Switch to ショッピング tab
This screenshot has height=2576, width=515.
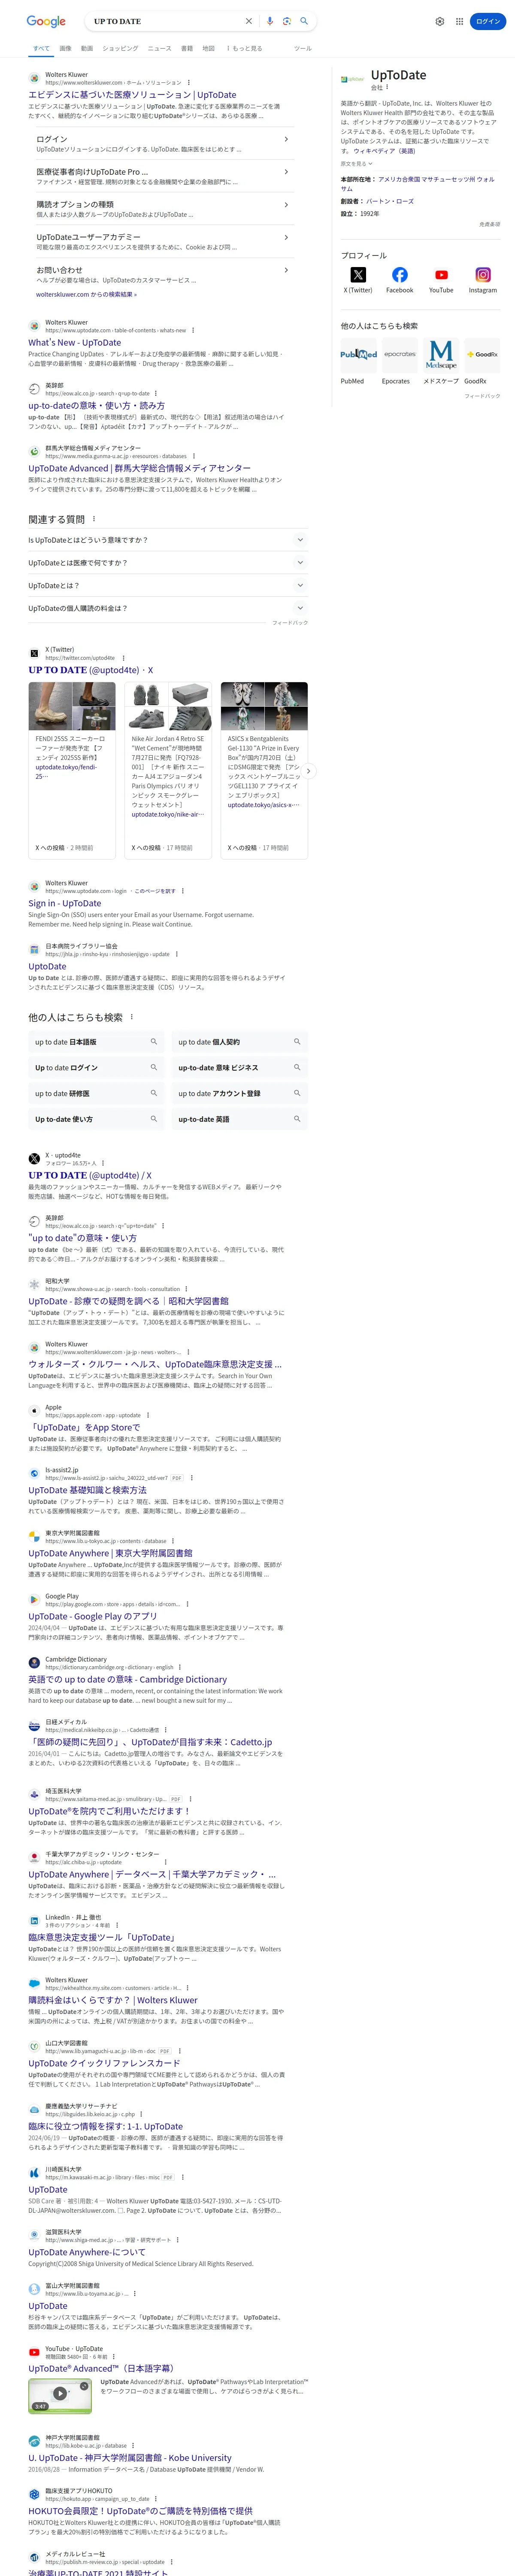click(x=120, y=48)
